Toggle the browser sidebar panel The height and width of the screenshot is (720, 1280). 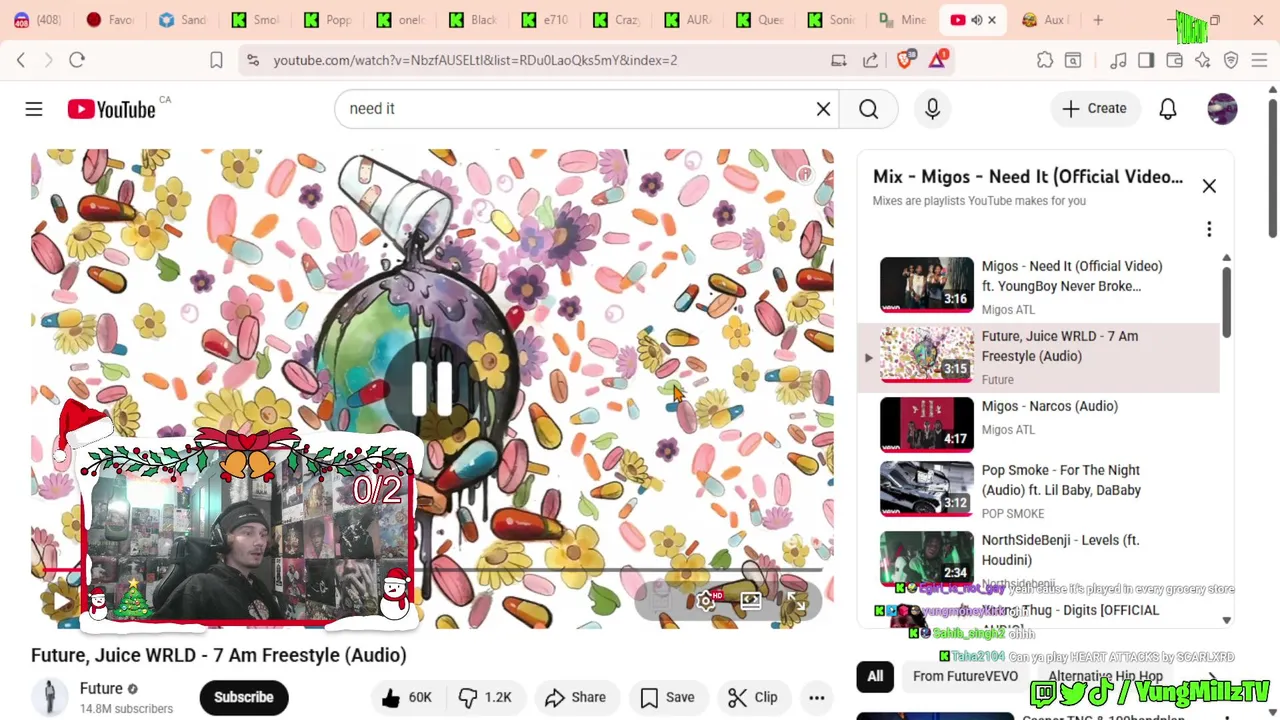point(1146,60)
